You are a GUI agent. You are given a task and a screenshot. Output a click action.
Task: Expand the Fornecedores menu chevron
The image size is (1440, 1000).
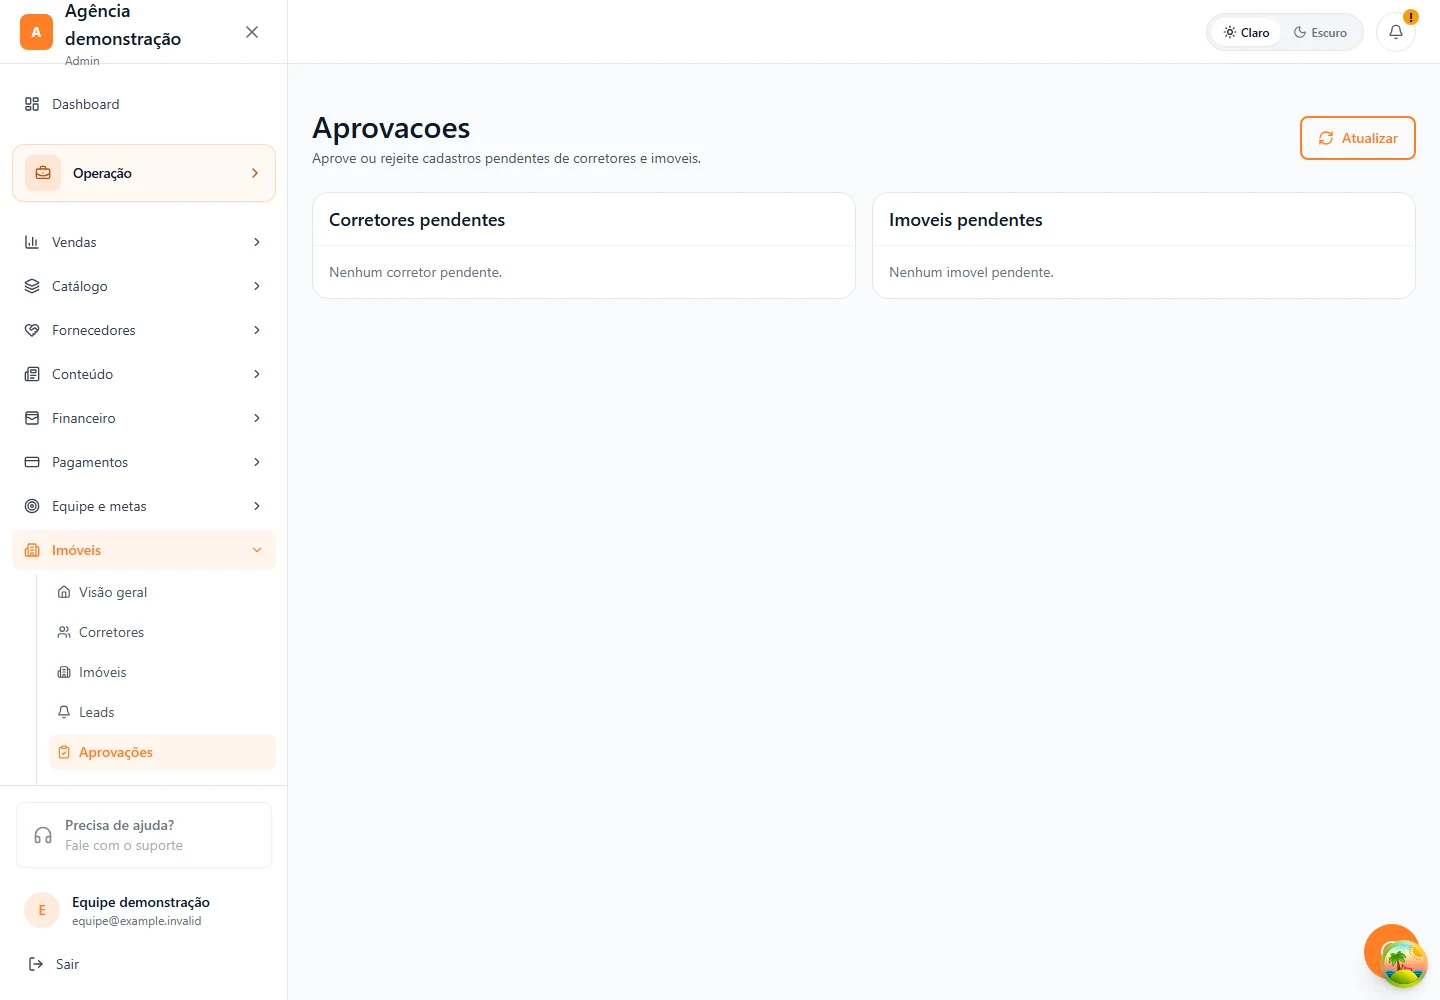pyautogui.click(x=257, y=330)
